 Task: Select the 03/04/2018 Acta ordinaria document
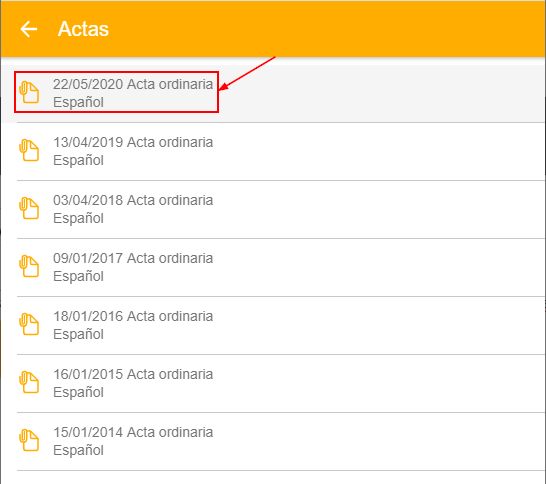pyautogui.click(x=273, y=210)
